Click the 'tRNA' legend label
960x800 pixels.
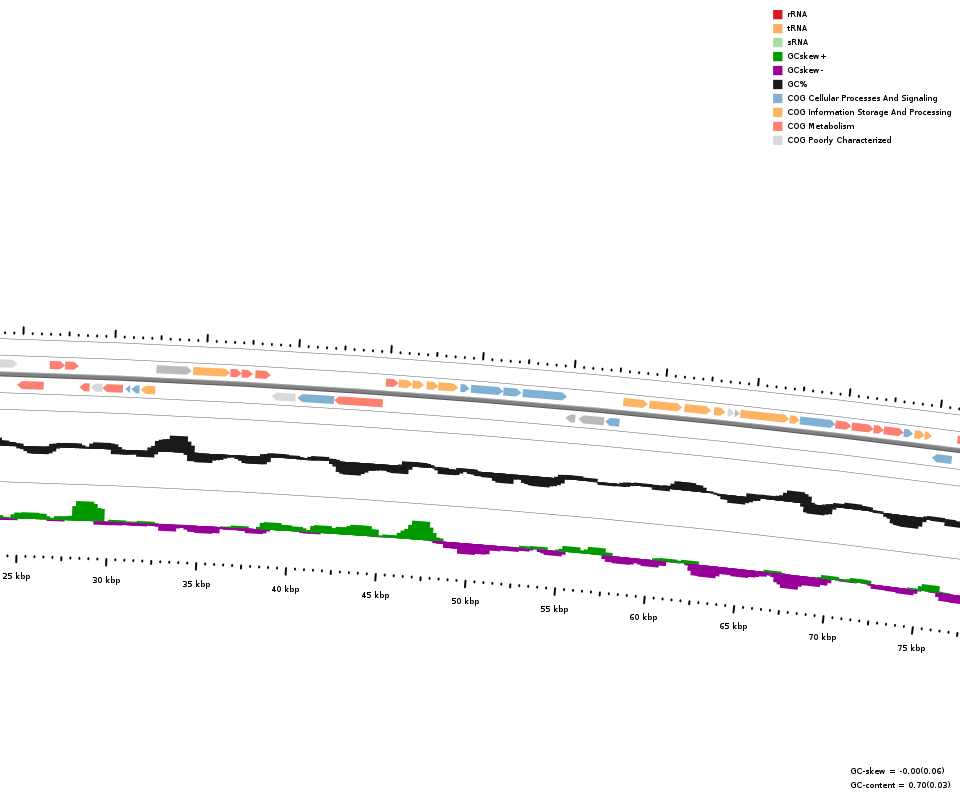[x=797, y=28]
